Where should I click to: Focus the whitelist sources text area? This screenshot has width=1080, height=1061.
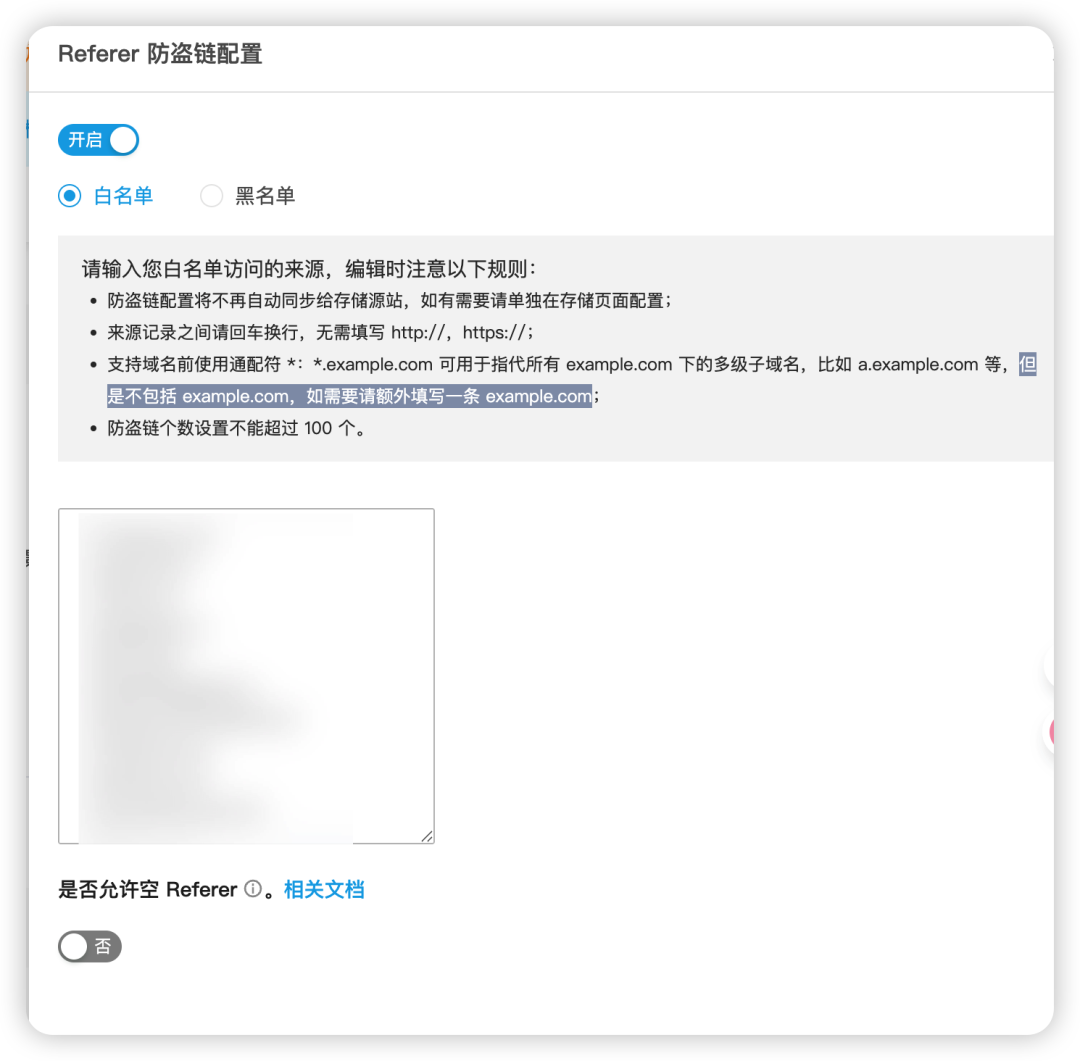(x=246, y=675)
